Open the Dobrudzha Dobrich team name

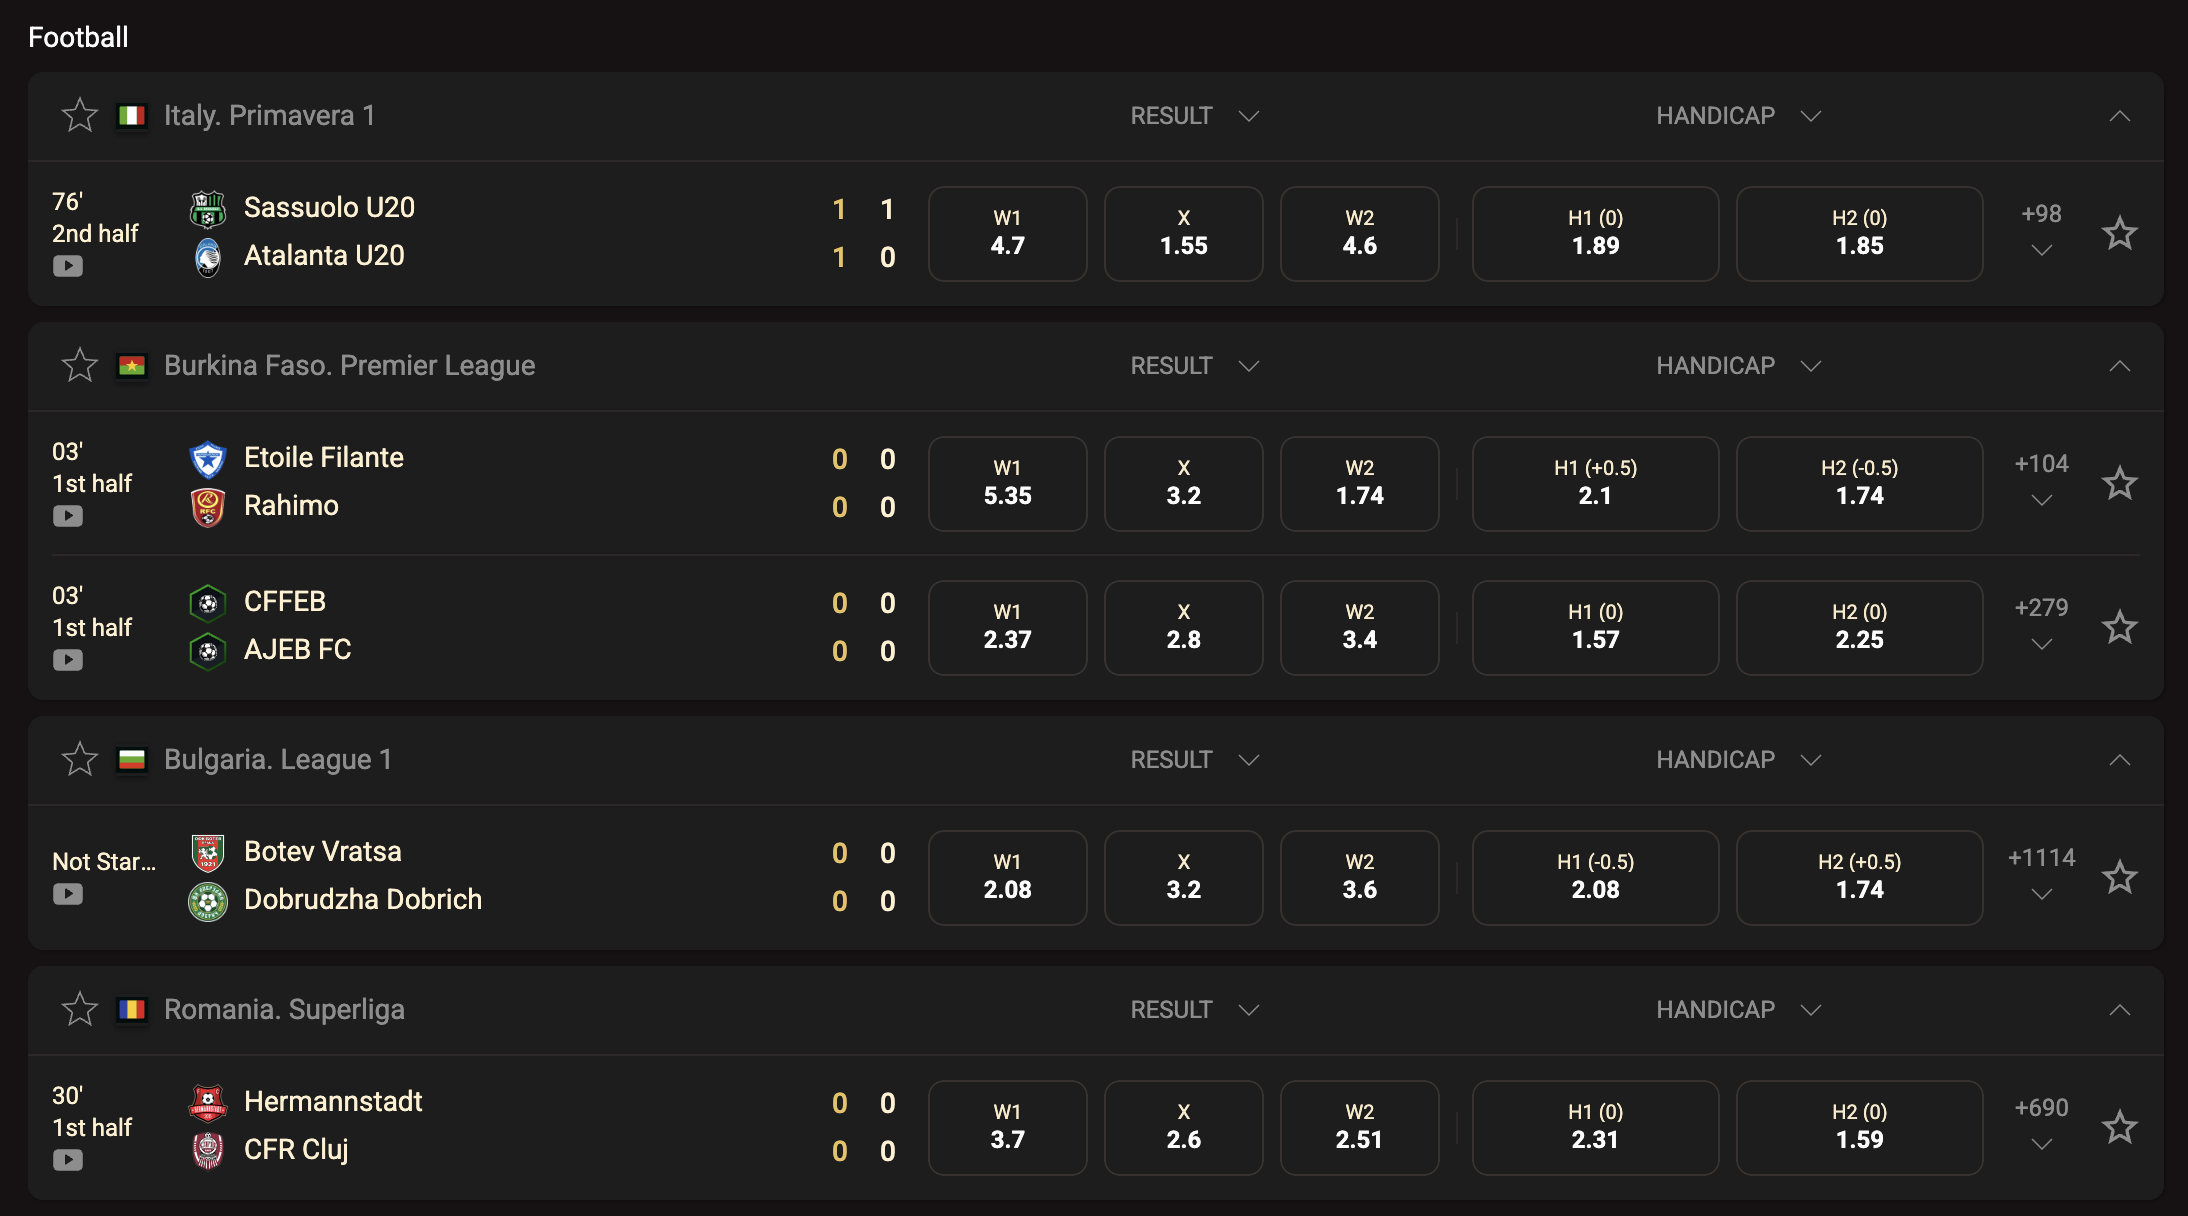pos(363,900)
